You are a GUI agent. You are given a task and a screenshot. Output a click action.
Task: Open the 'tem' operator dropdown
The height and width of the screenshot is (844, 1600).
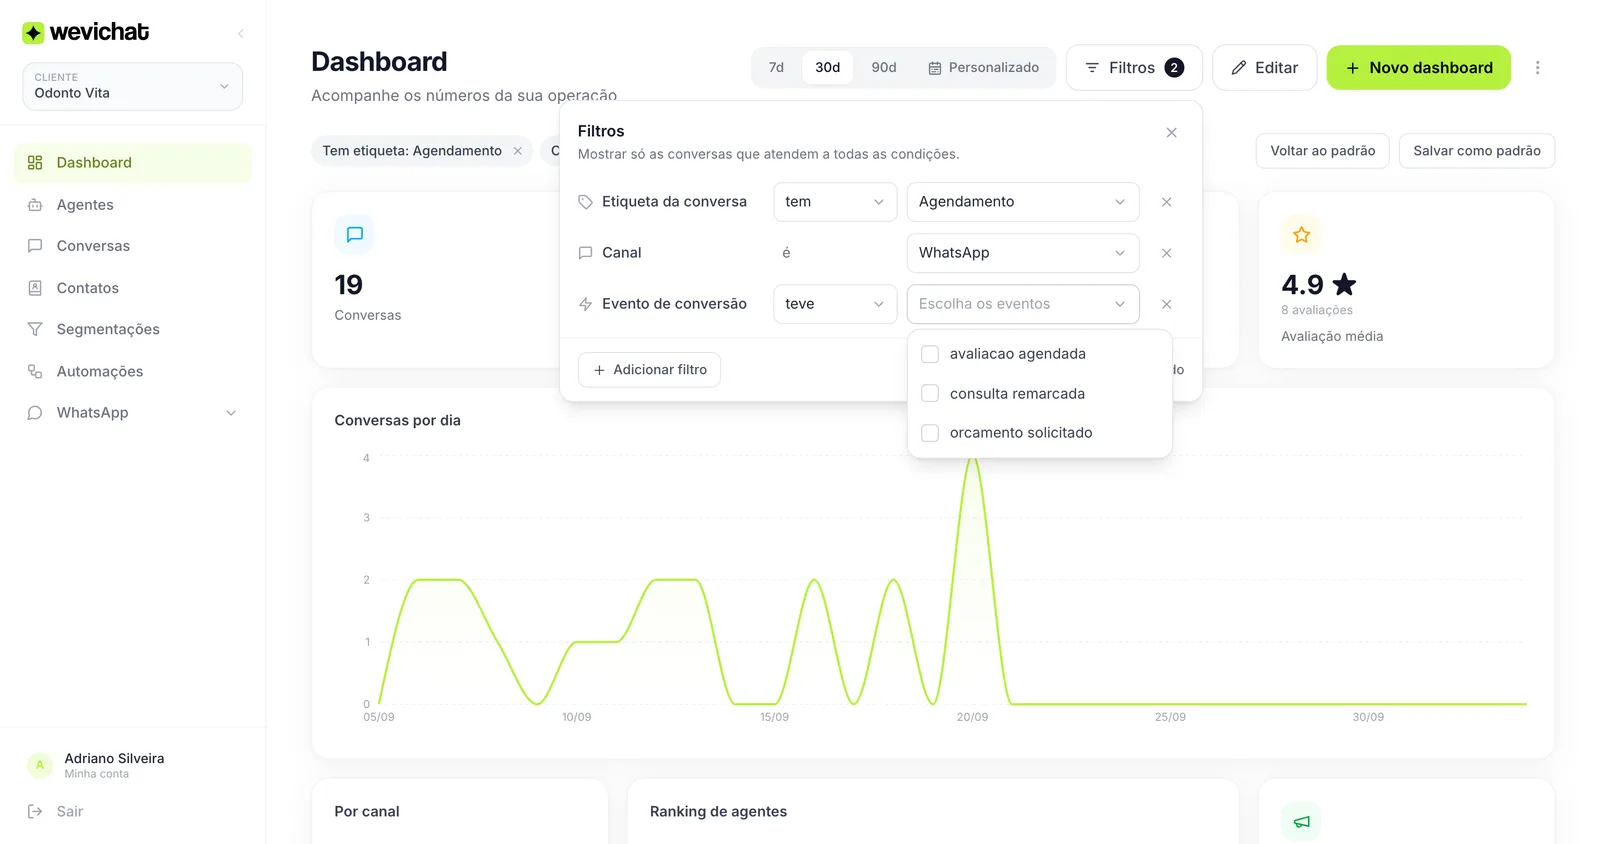click(x=835, y=202)
